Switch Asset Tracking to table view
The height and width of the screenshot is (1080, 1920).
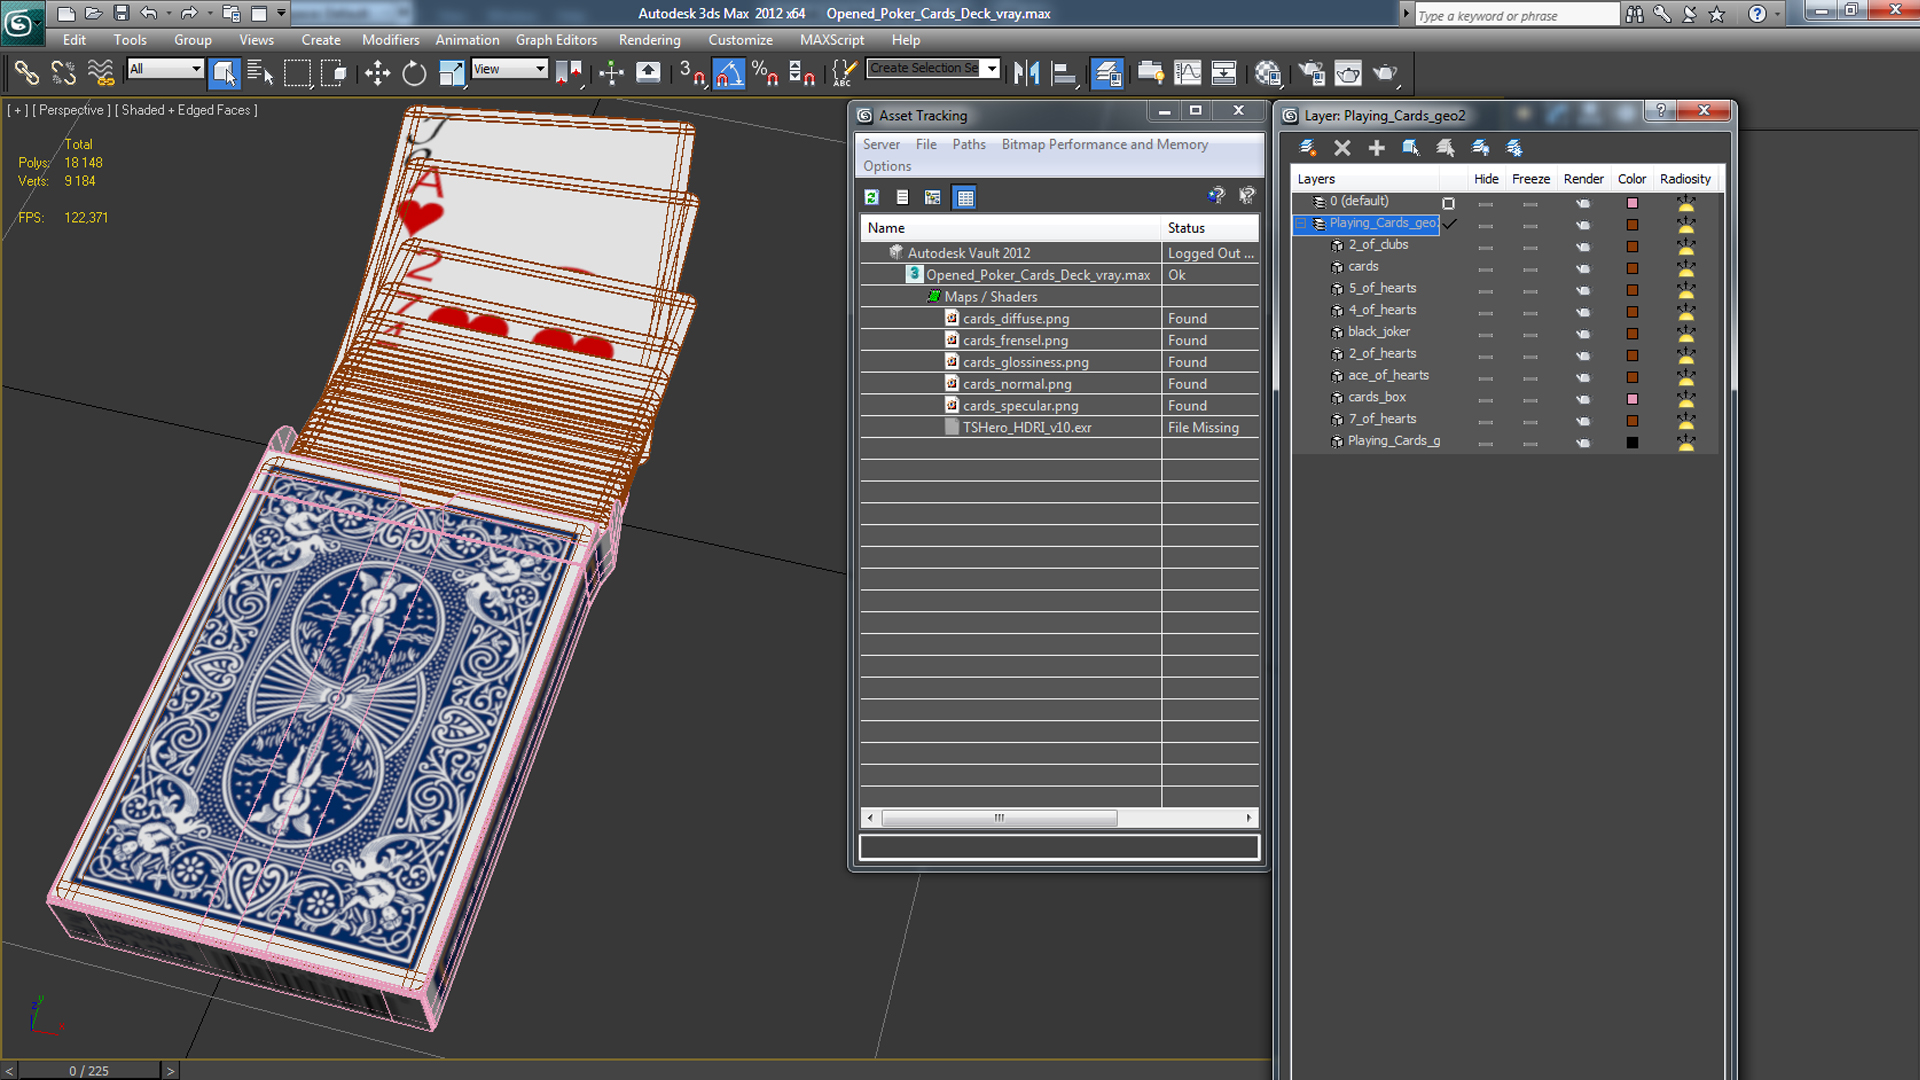pyautogui.click(x=965, y=197)
